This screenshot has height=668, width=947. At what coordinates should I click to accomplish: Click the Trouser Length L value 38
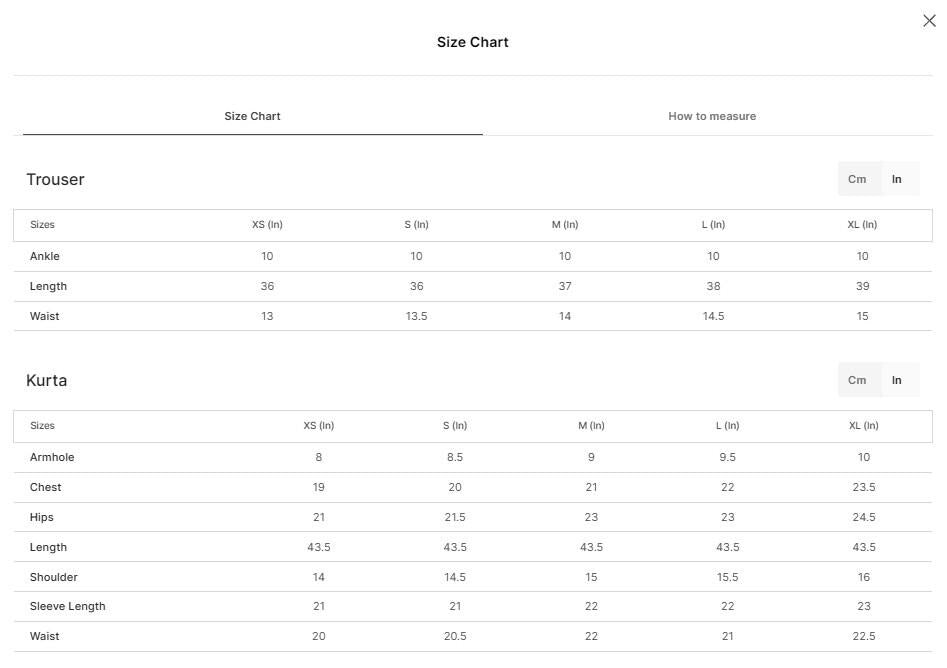713,286
